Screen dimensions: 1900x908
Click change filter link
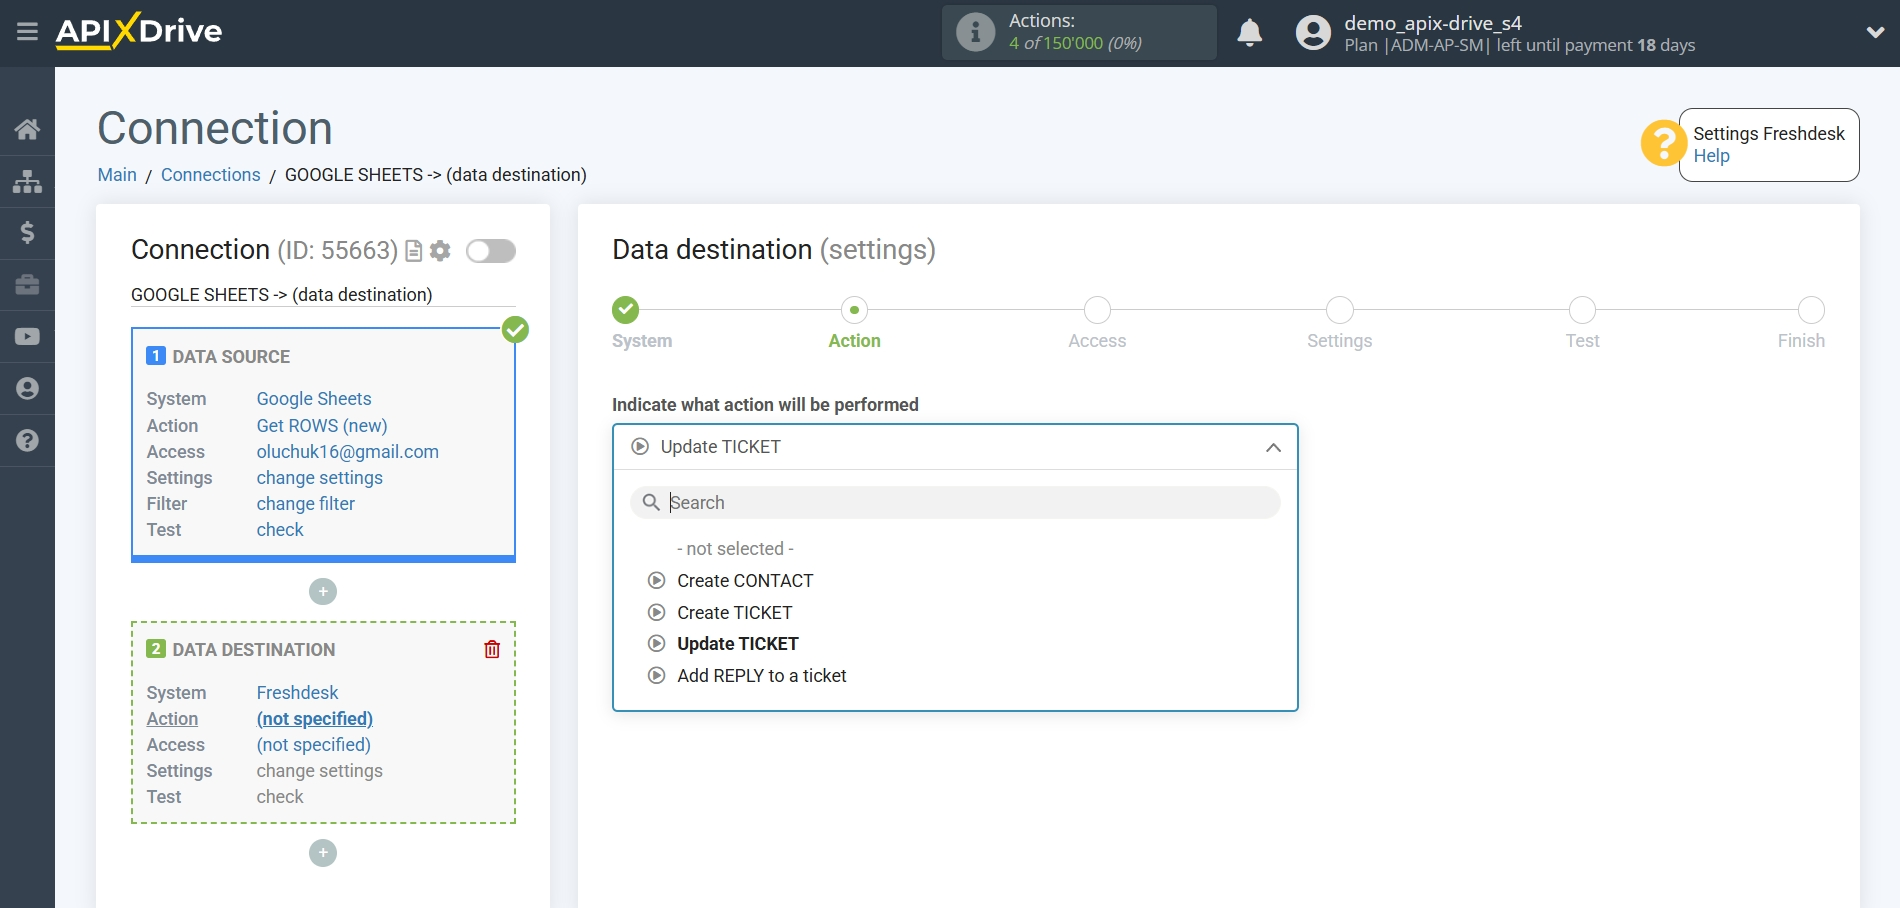306,504
